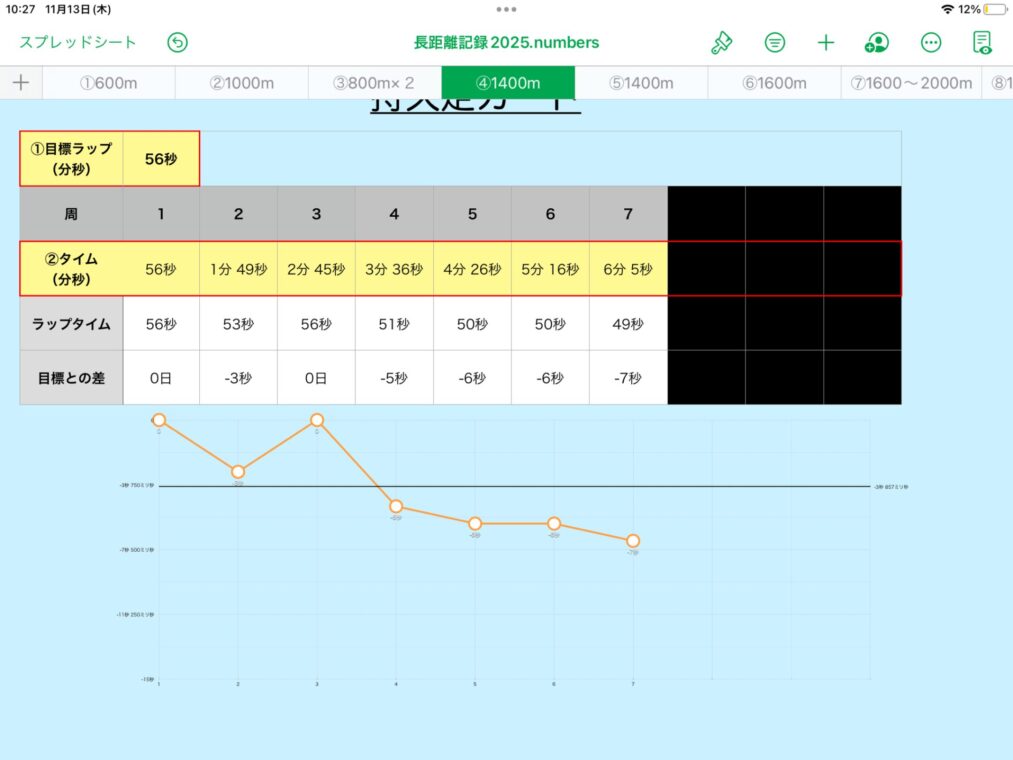The width and height of the screenshot is (1013, 760).
Task: Open the 長距離記録2025.numbers title menu
Action: click(506, 43)
